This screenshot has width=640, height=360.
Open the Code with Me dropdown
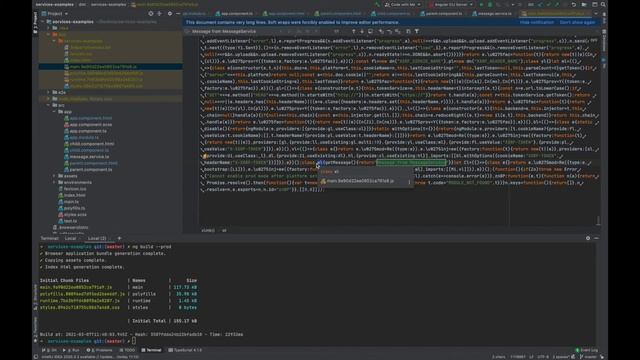tap(403, 4)
